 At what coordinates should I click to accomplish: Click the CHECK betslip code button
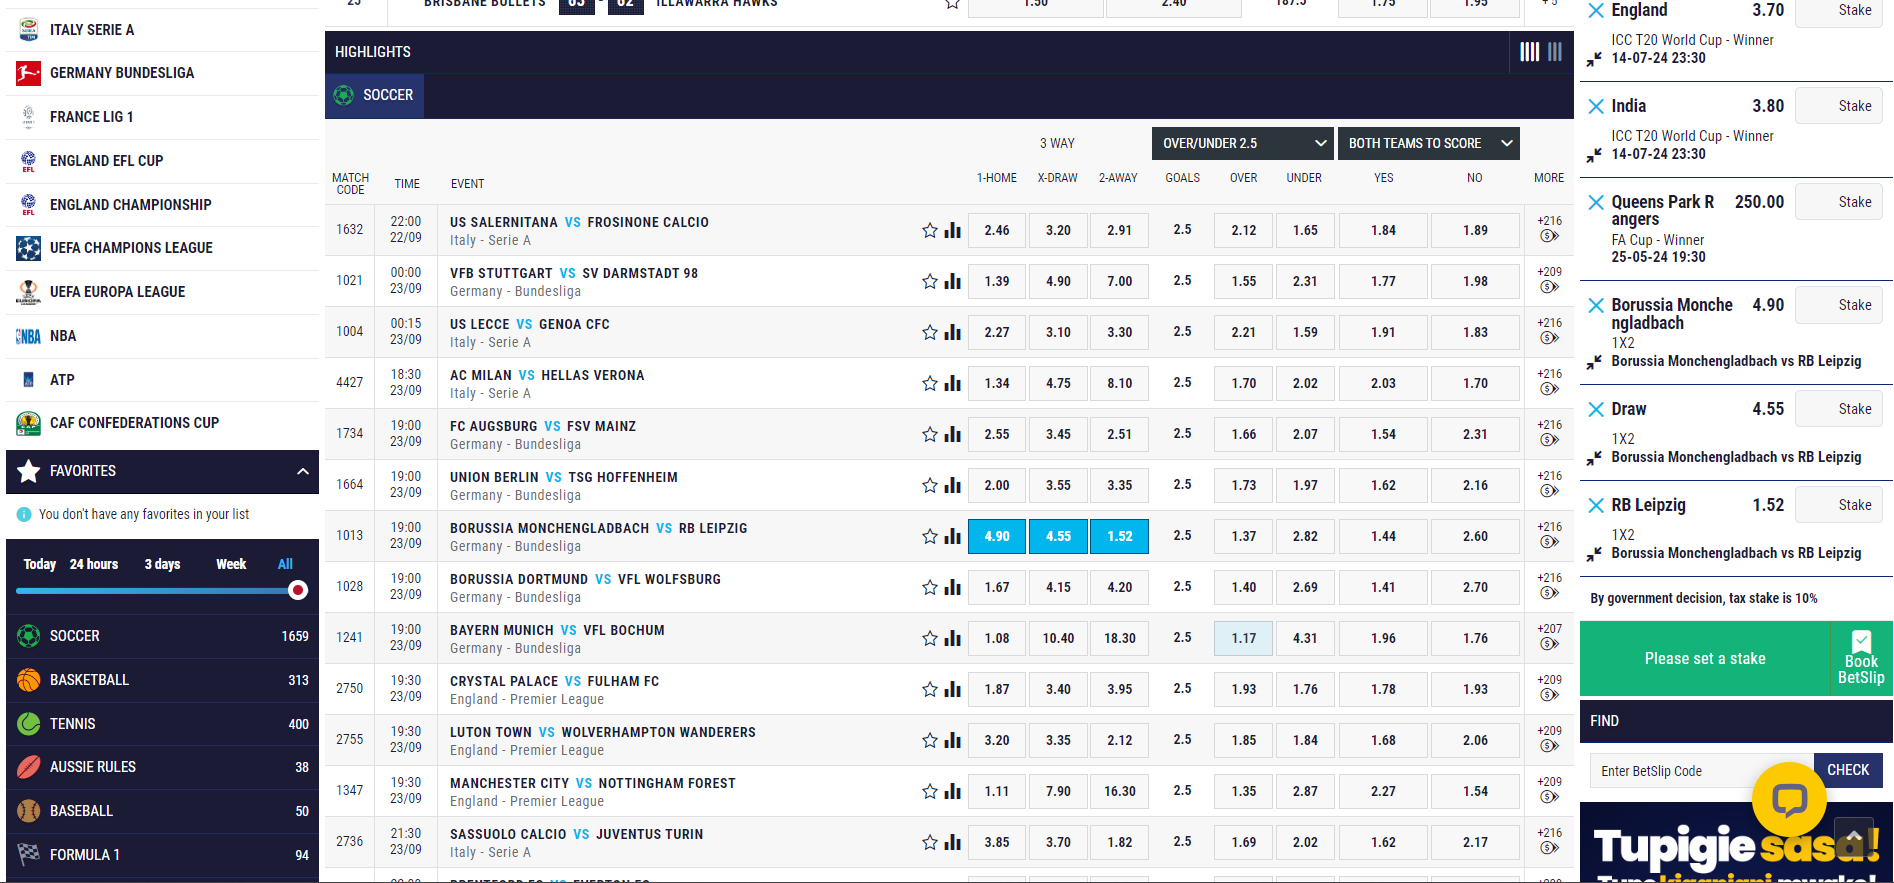(x=1848, y=770)
